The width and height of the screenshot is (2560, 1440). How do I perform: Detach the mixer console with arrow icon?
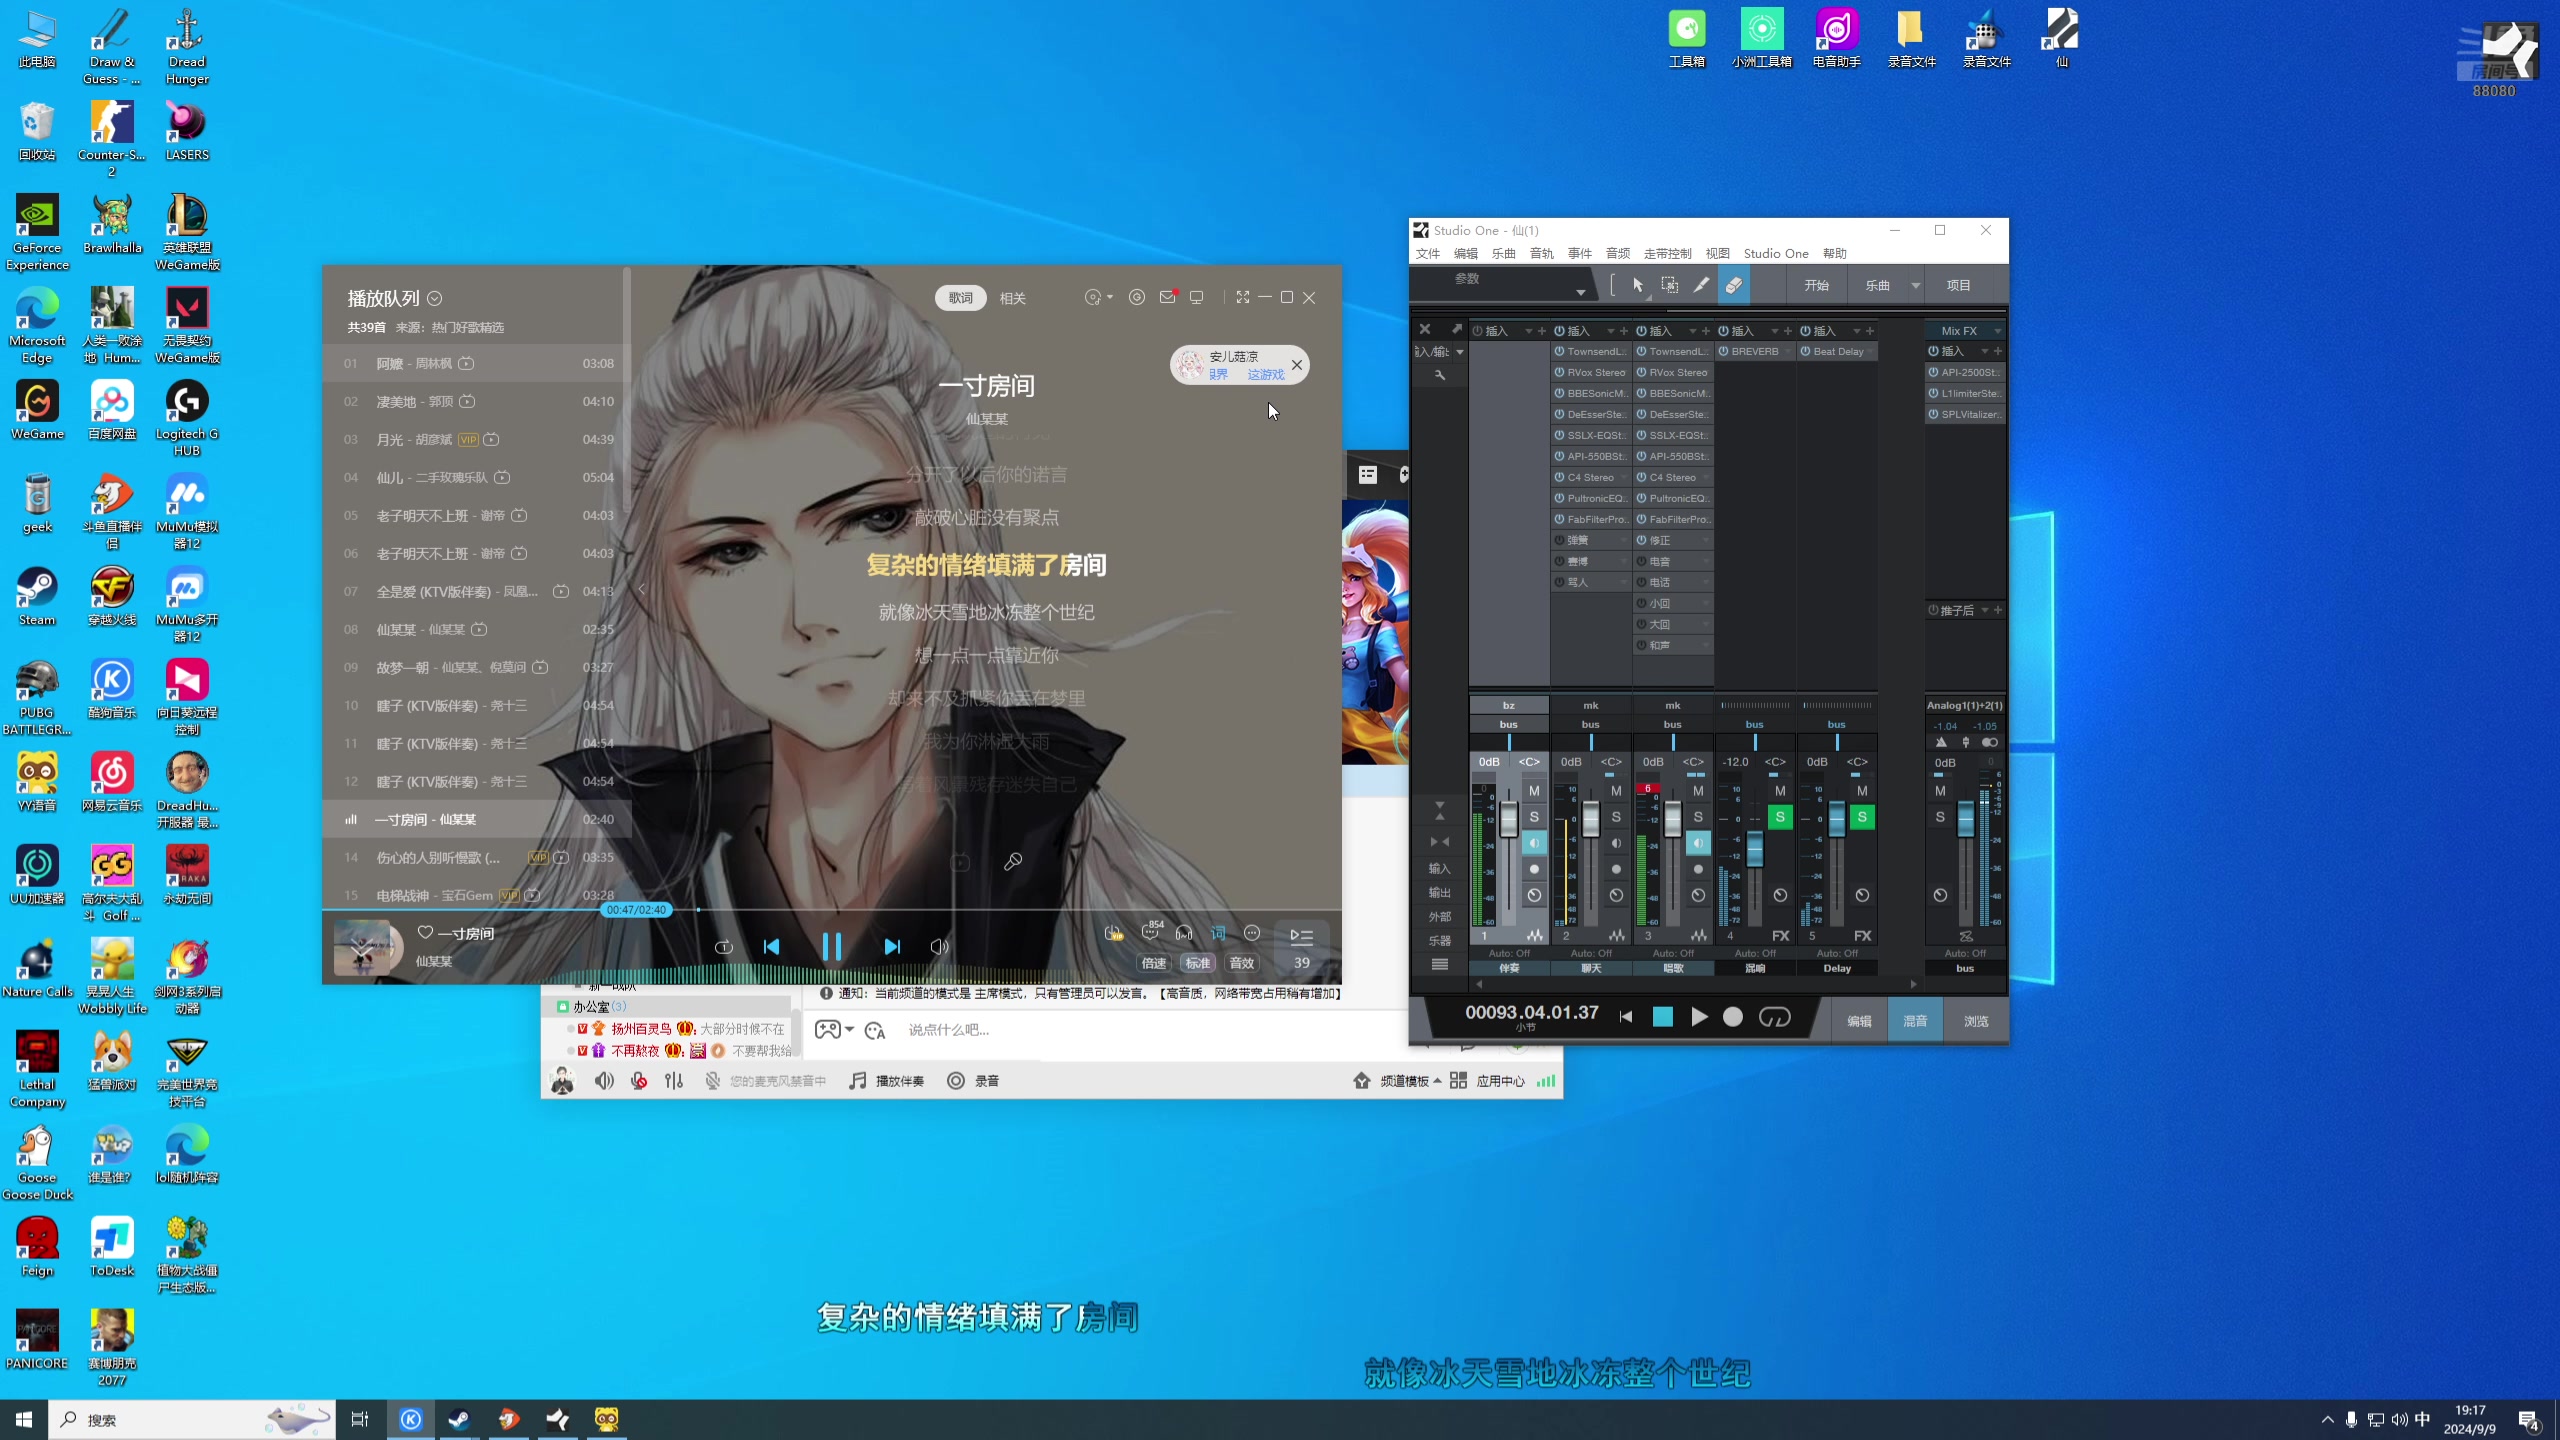point(1457,329)
